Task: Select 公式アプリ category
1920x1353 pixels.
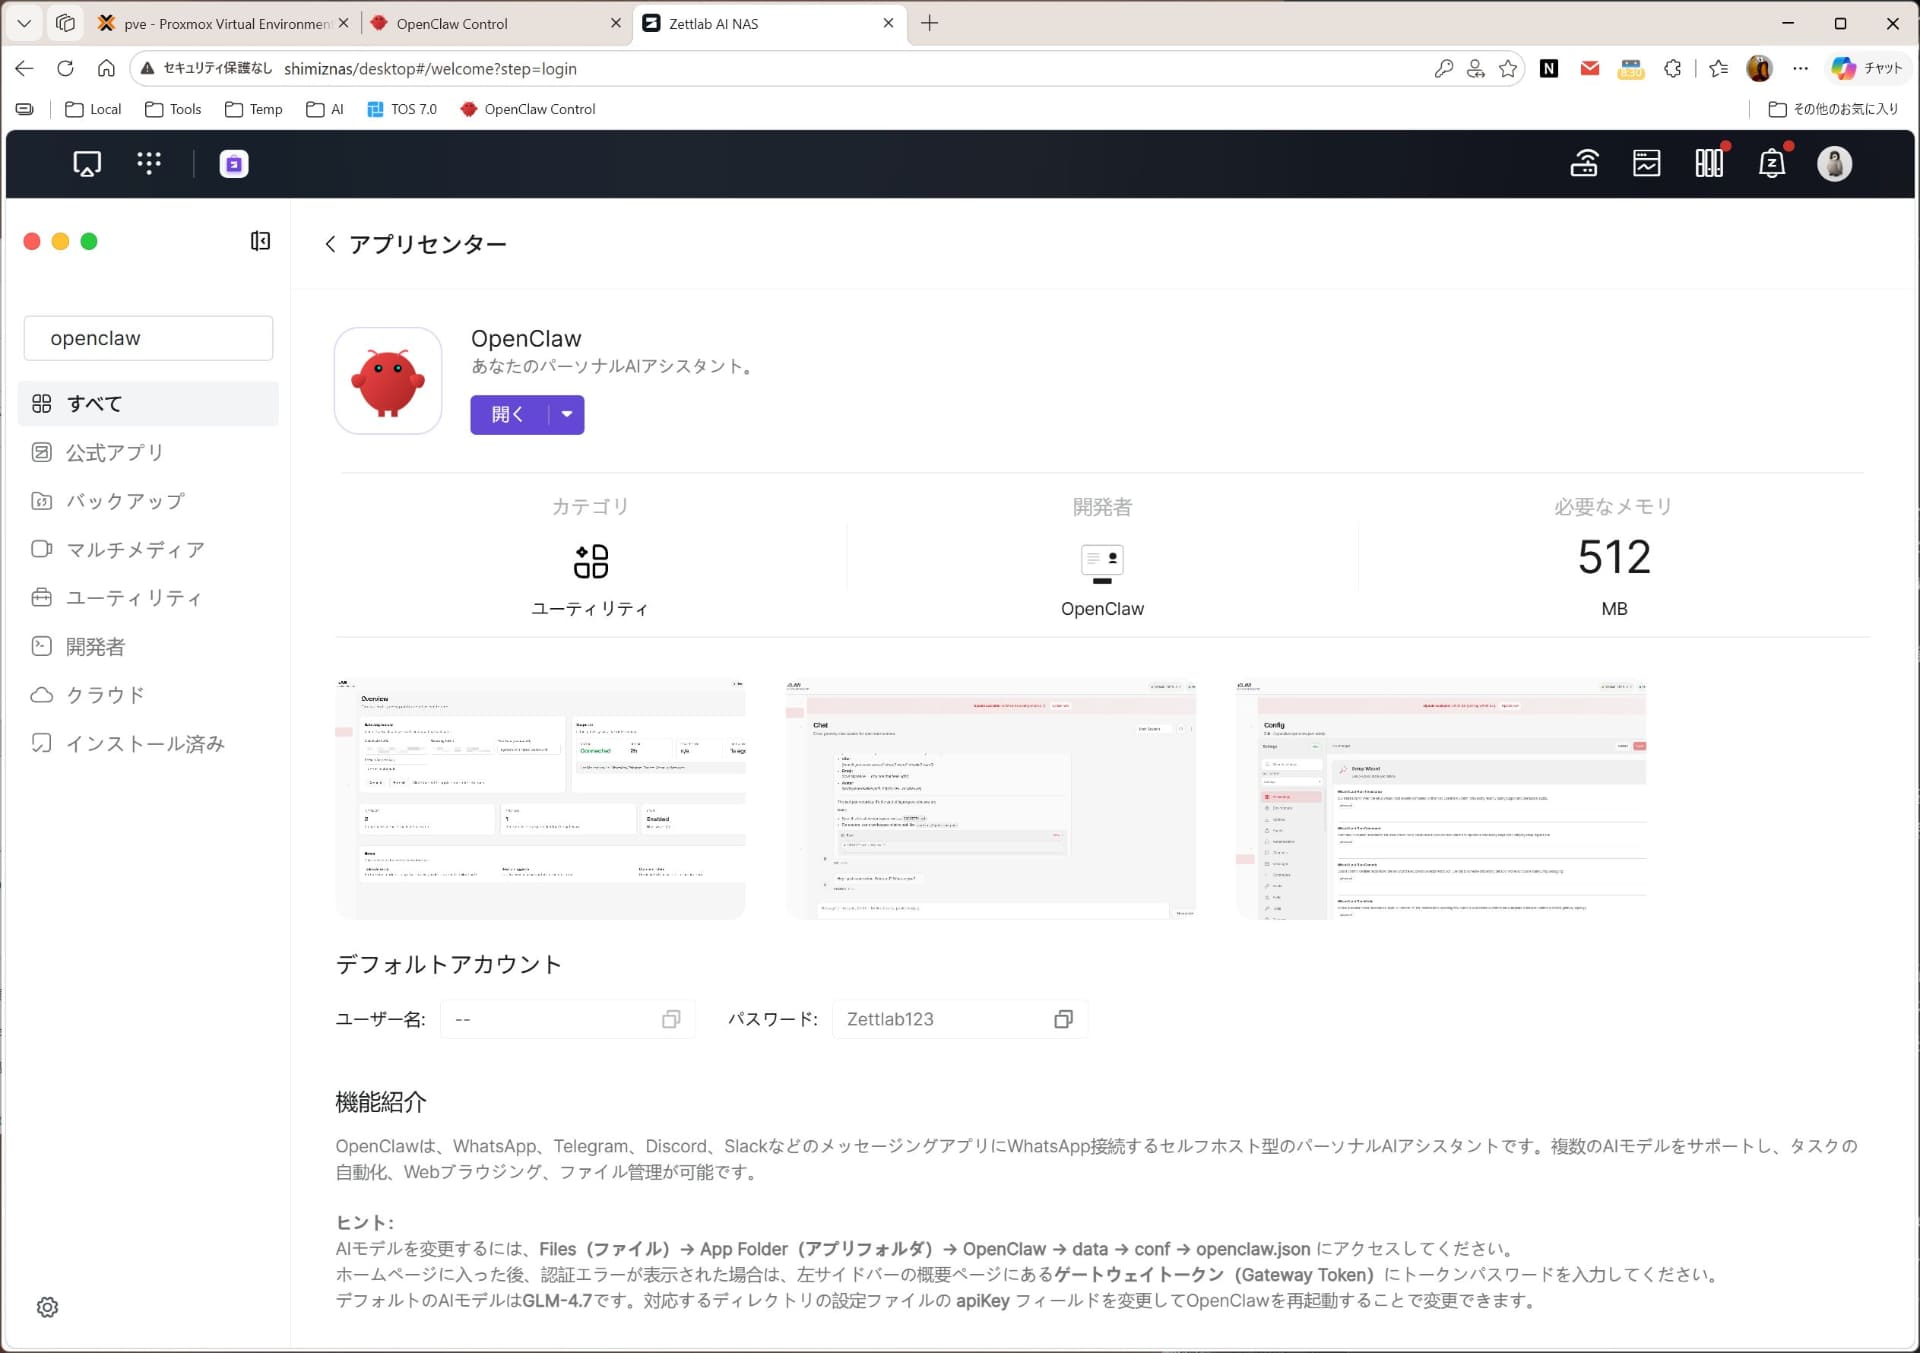Action: point(148,452)
